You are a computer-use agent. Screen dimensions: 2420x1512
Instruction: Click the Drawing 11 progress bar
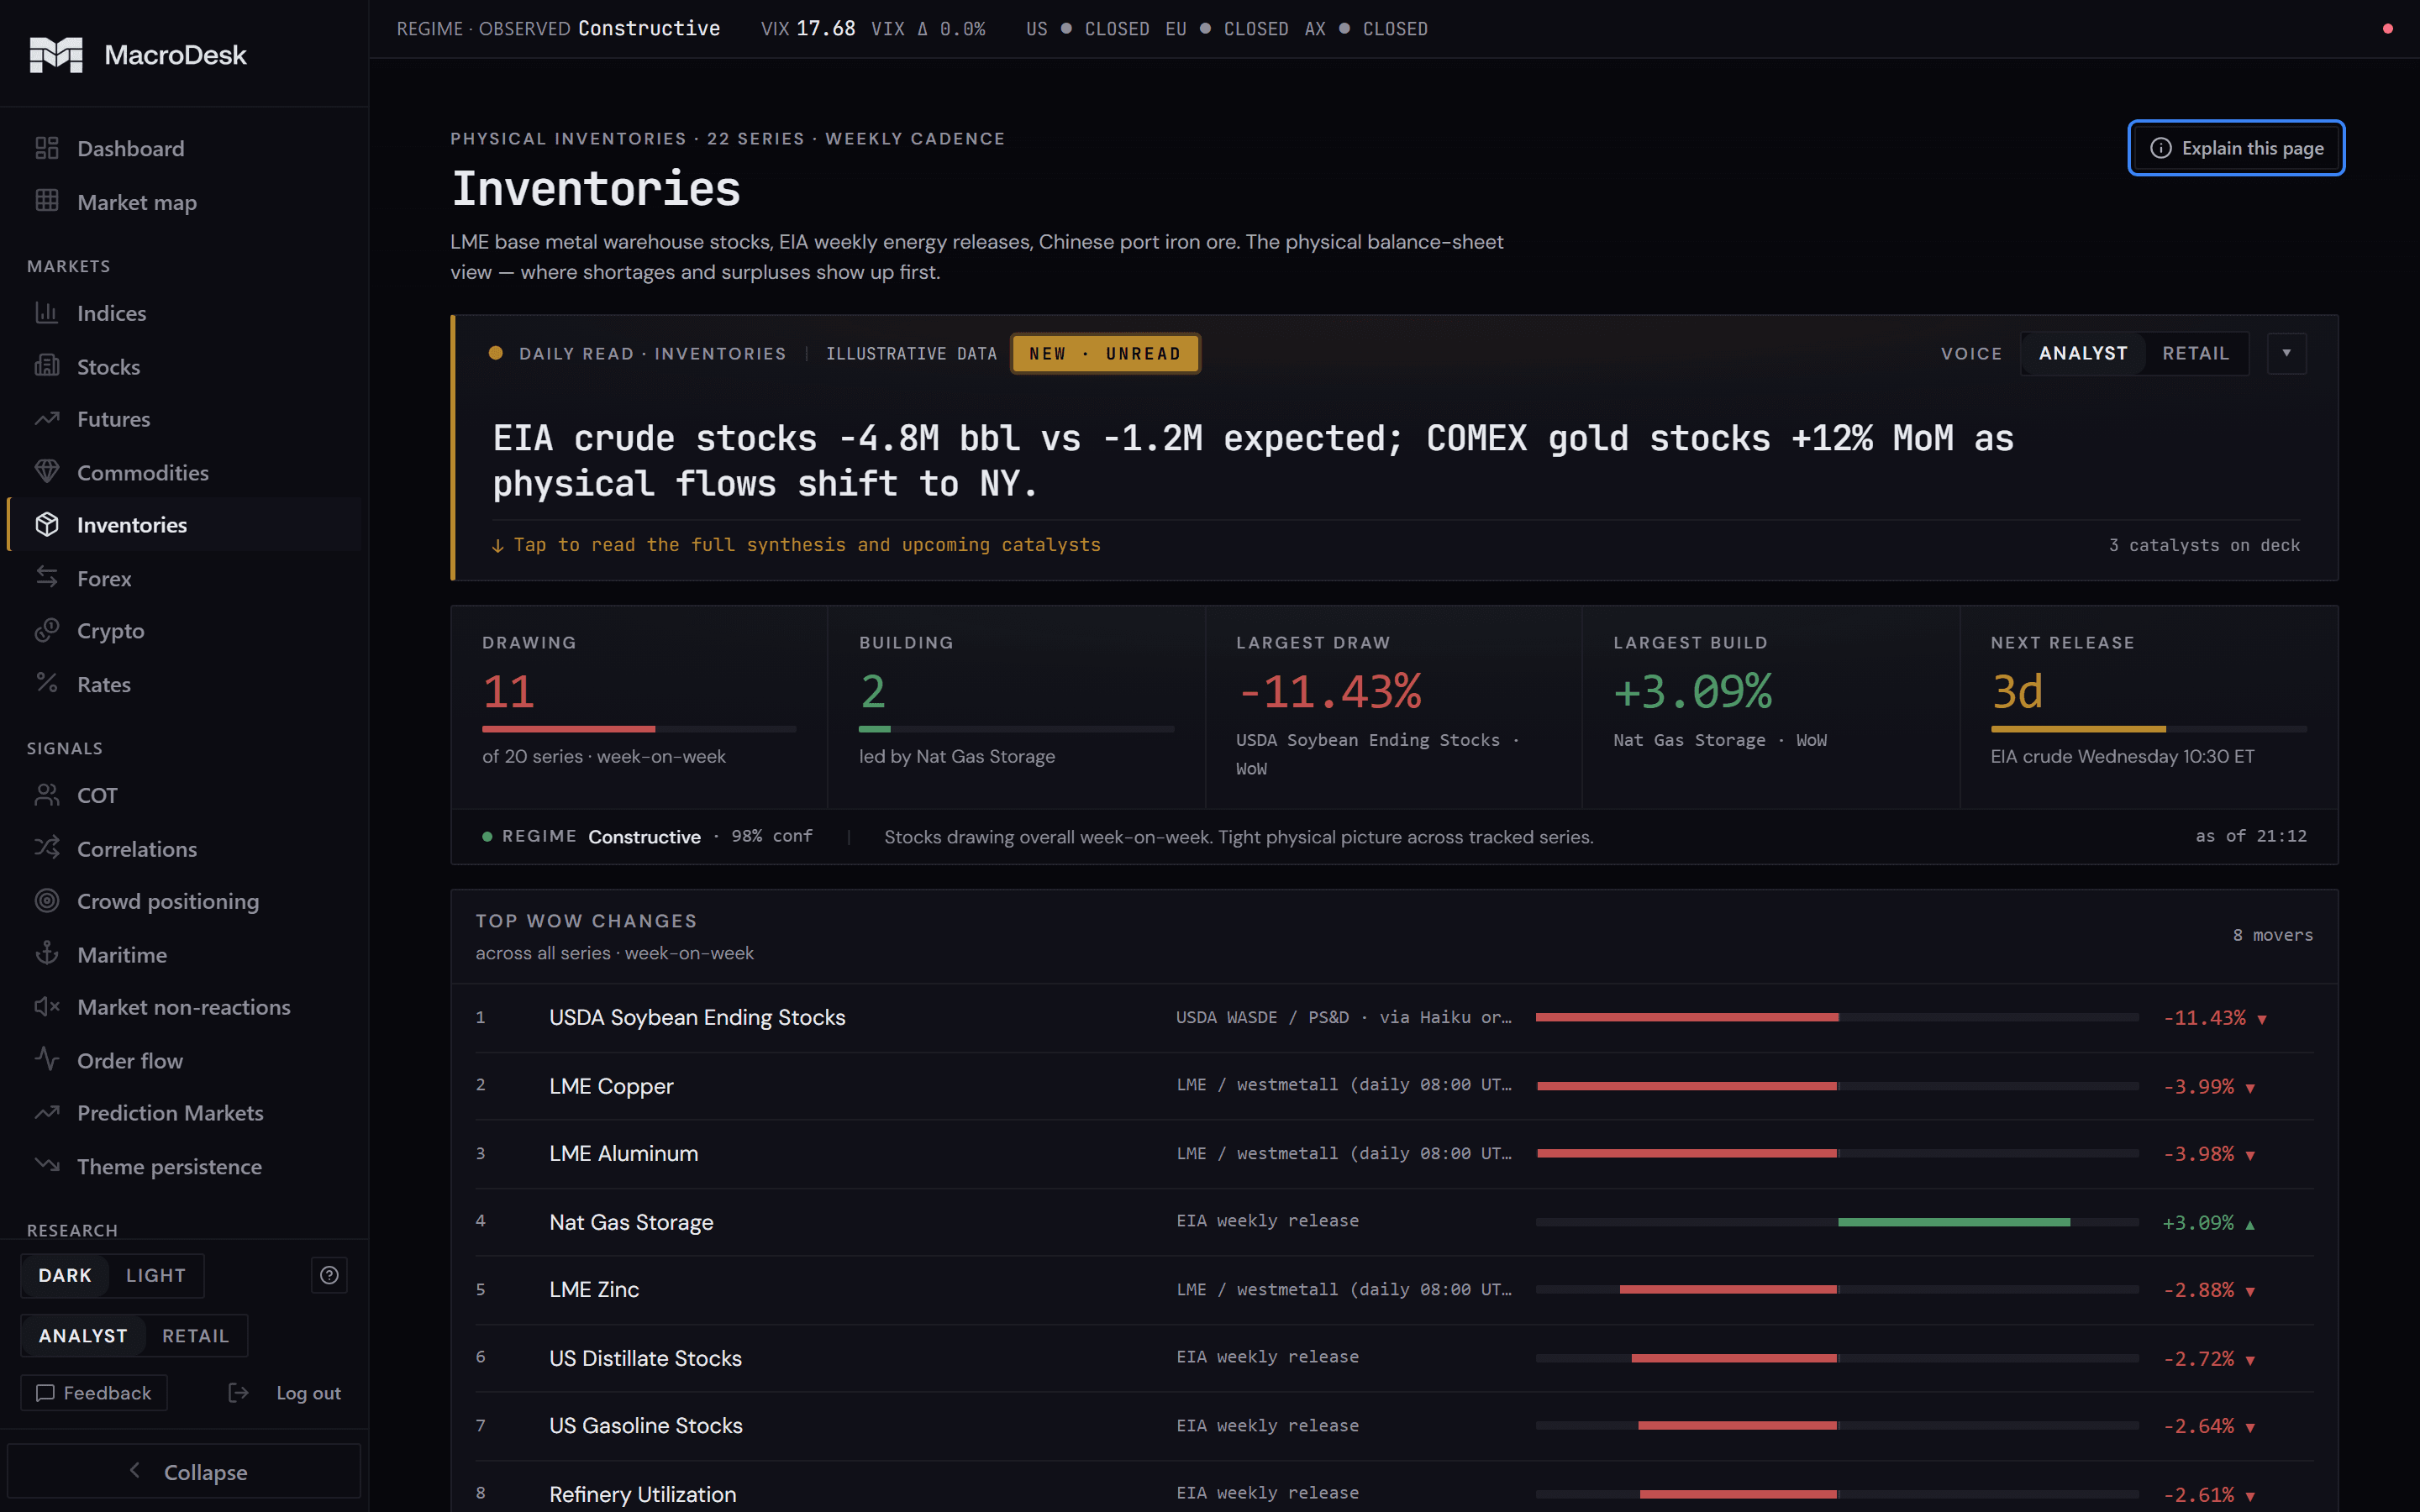[x=639, y=729]
